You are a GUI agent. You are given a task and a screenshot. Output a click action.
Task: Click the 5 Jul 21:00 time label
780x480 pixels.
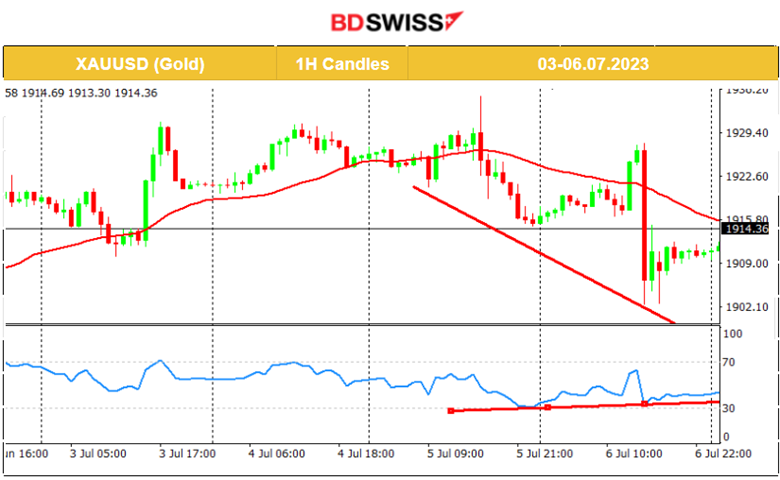(545, 454)
